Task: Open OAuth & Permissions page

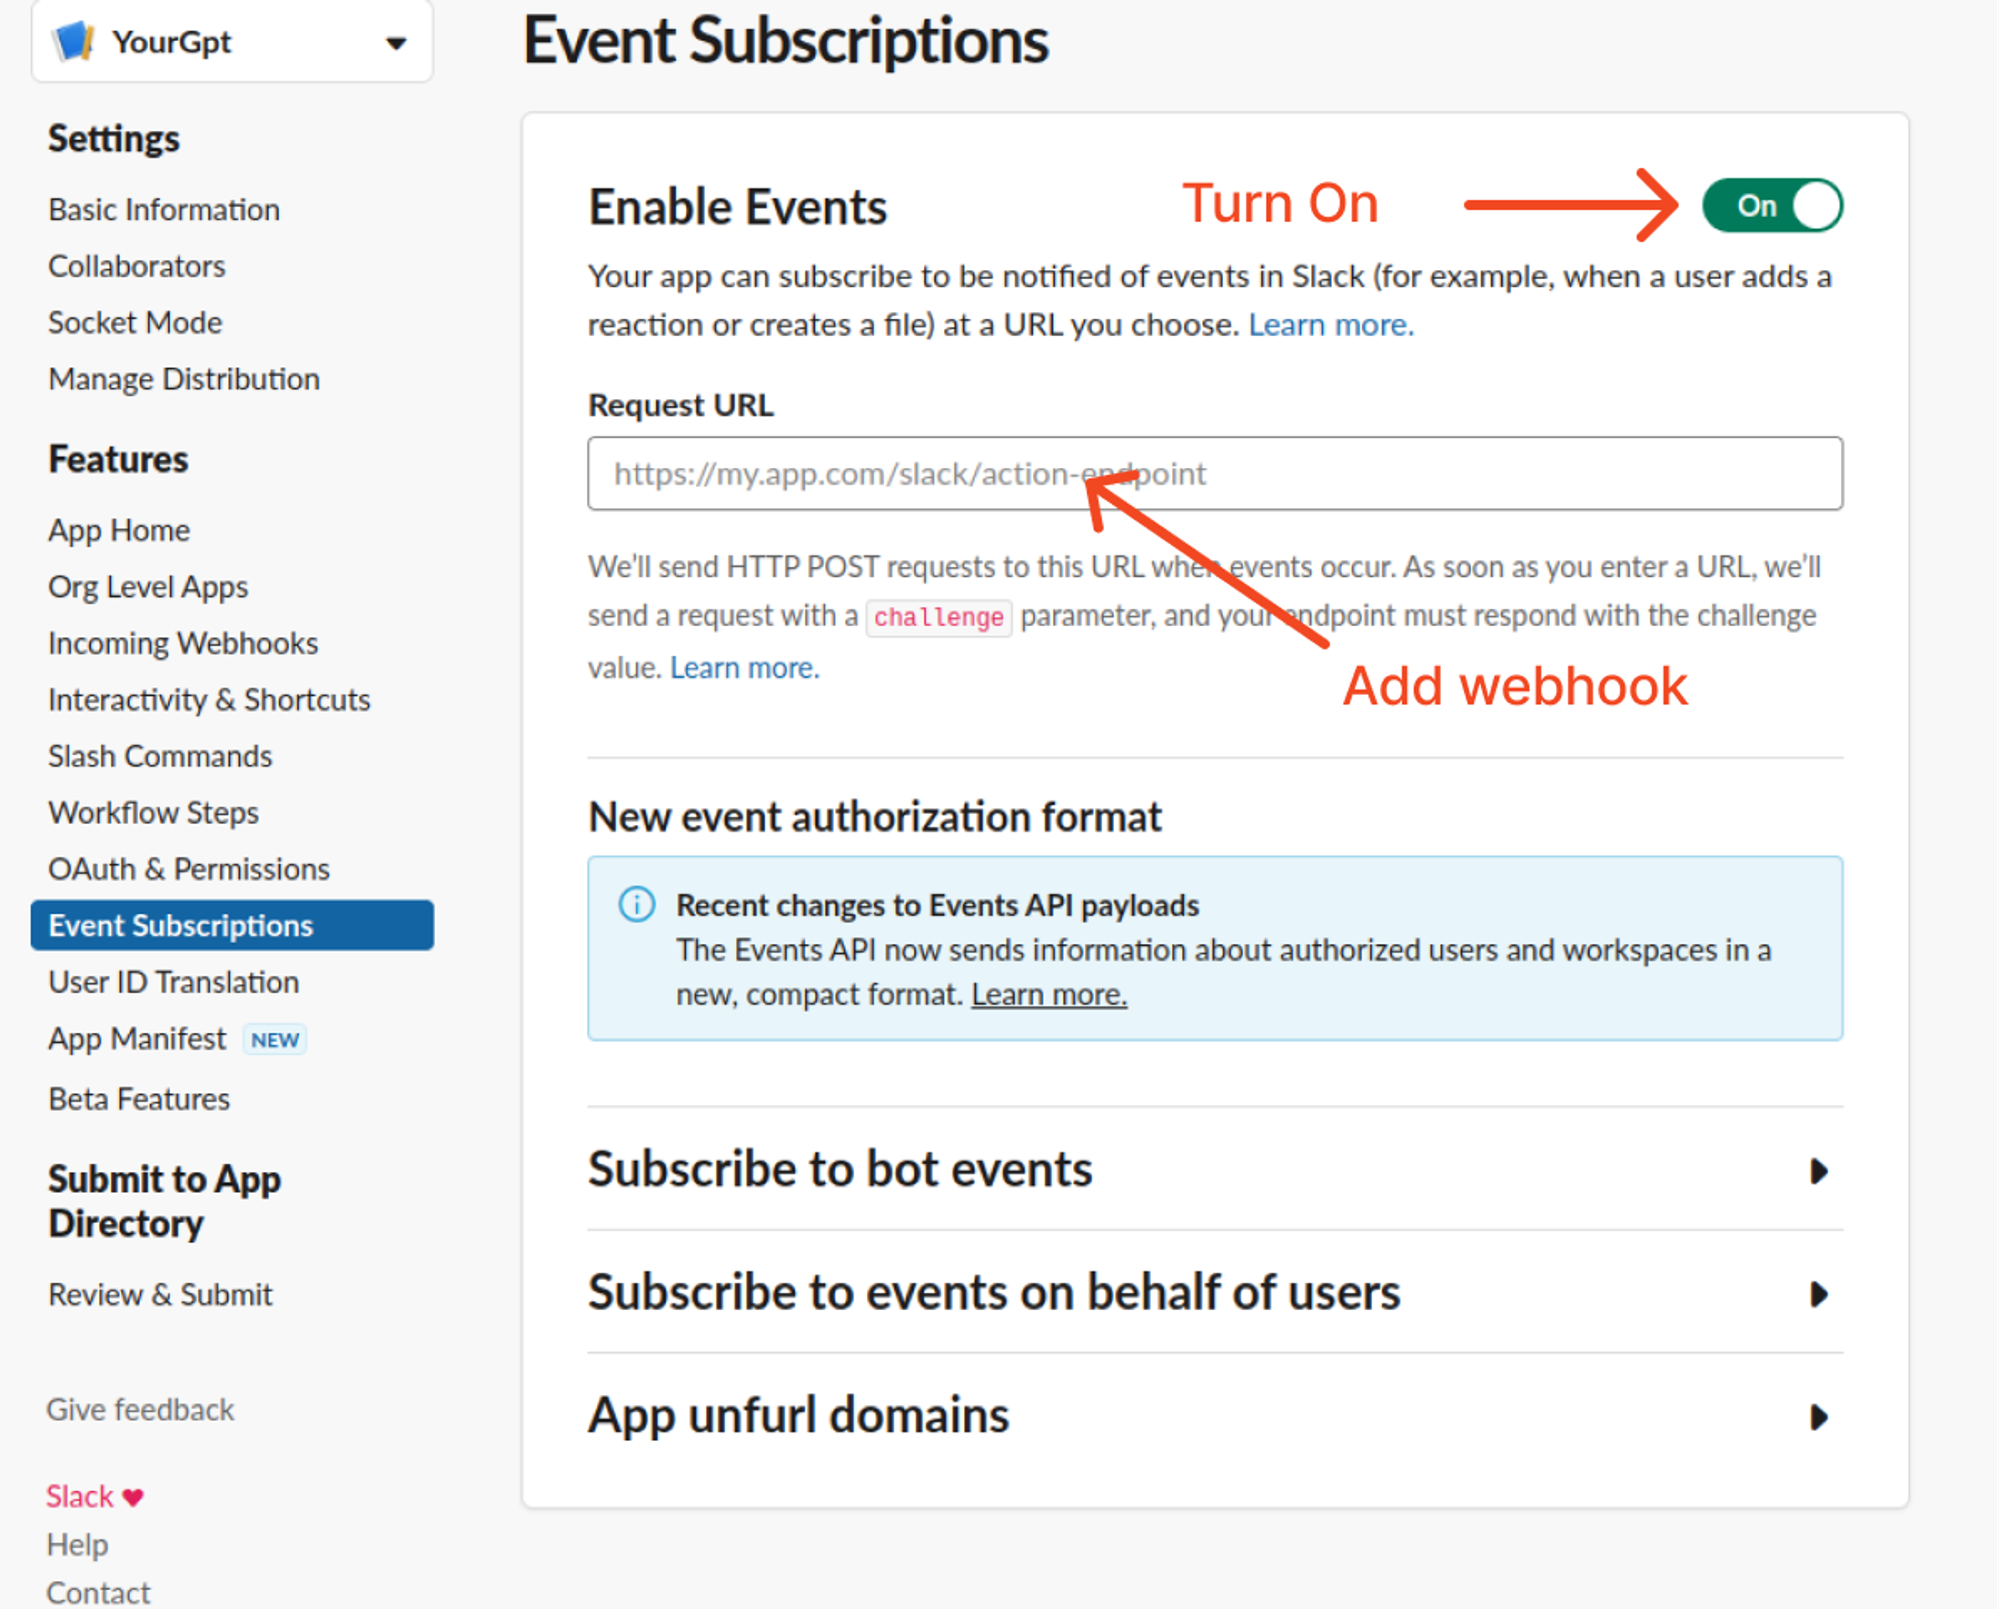Action: coord(189,869)
